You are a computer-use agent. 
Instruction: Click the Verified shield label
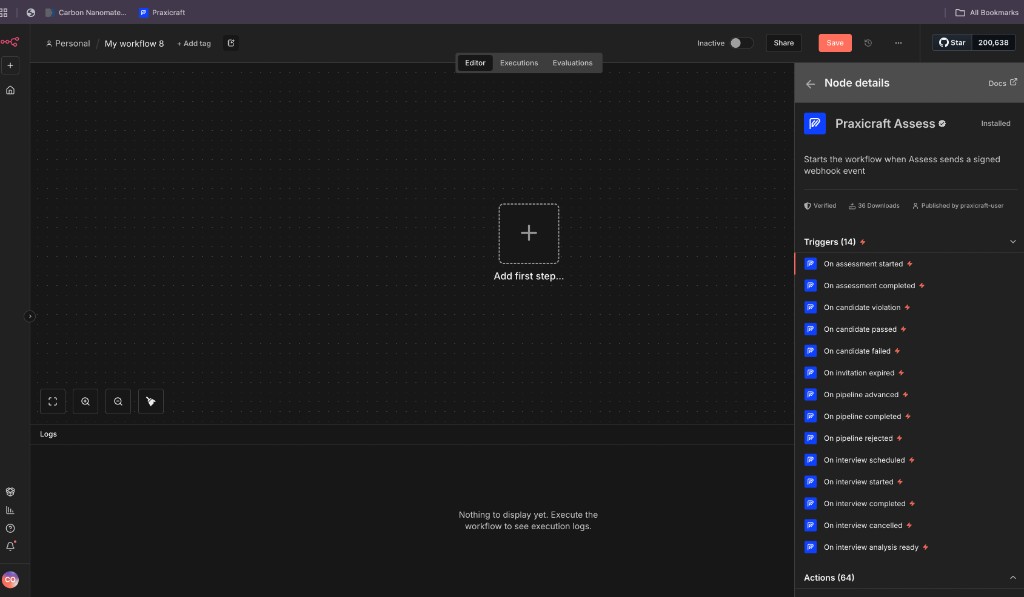click(820, 206)
